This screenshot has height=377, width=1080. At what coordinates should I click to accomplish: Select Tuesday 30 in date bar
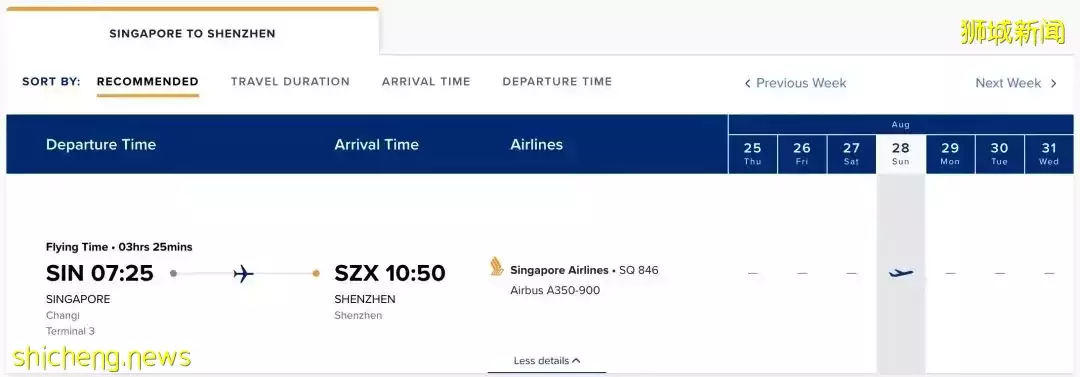pyautogui.click(x=999, y=154)
